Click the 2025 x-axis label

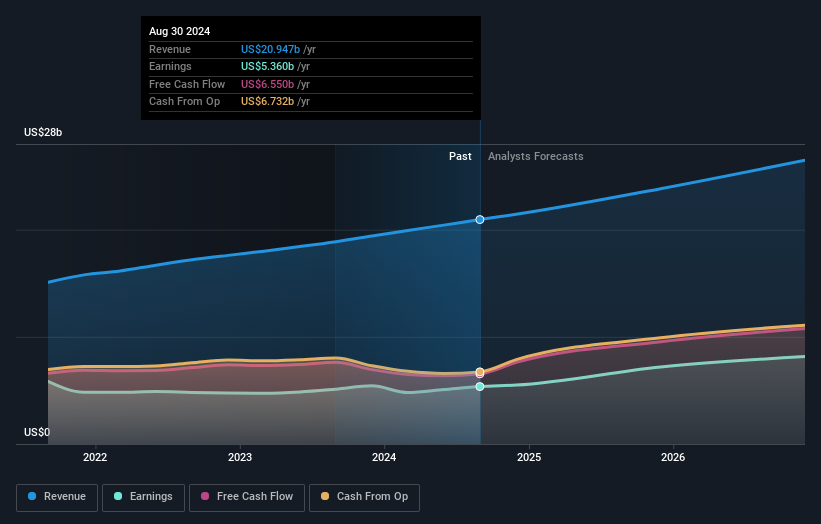tap(529, 457)
